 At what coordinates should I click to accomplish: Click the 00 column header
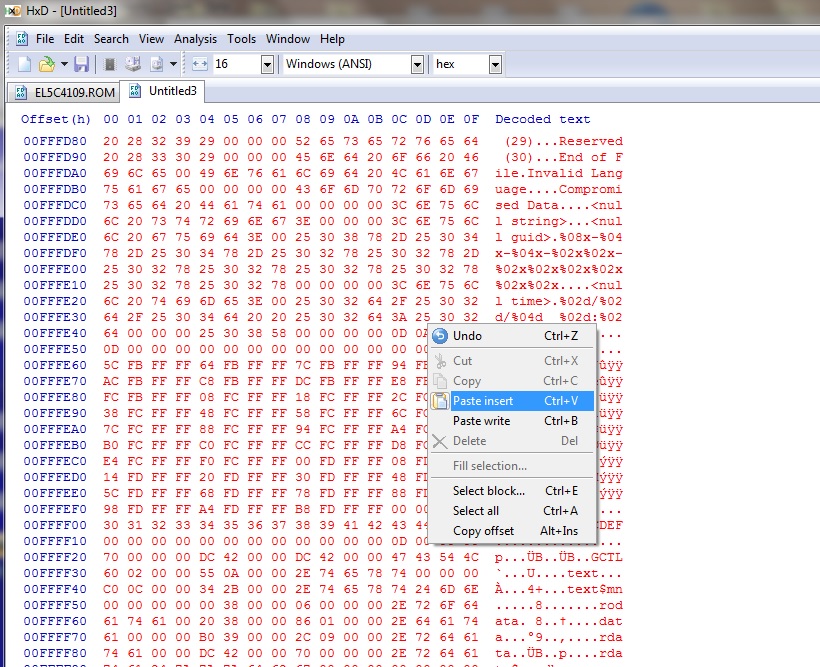coord(111,119)
